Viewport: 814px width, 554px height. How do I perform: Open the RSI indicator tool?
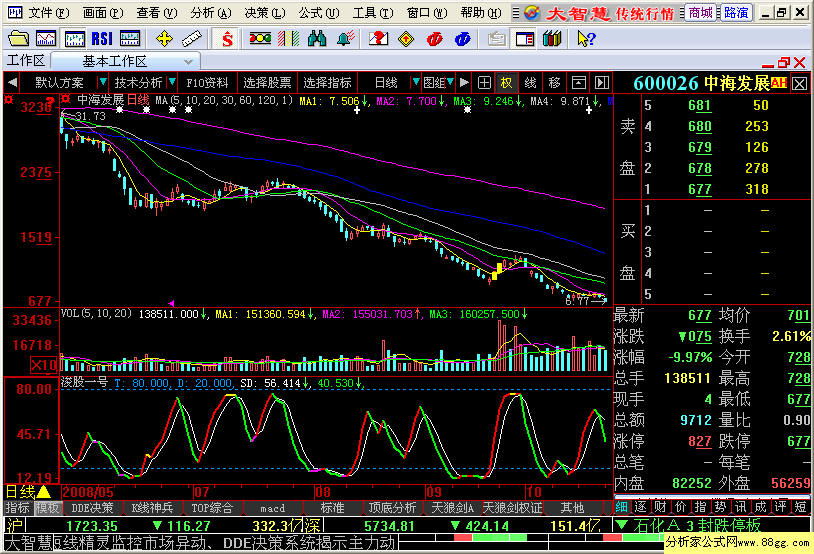click(x=102, y=39)
